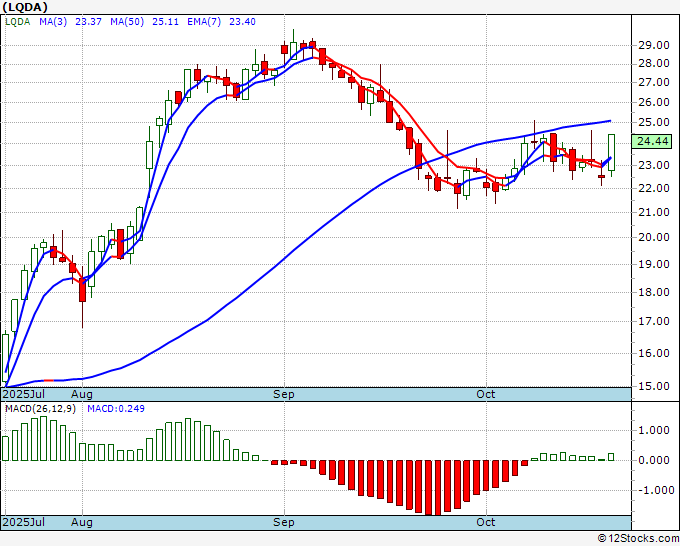Click the 28.00 price axis label
680x546 pixels.
(654, 63)
